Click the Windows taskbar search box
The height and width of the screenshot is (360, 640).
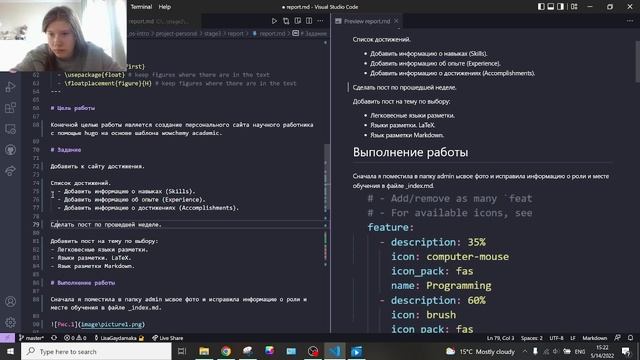96,351
